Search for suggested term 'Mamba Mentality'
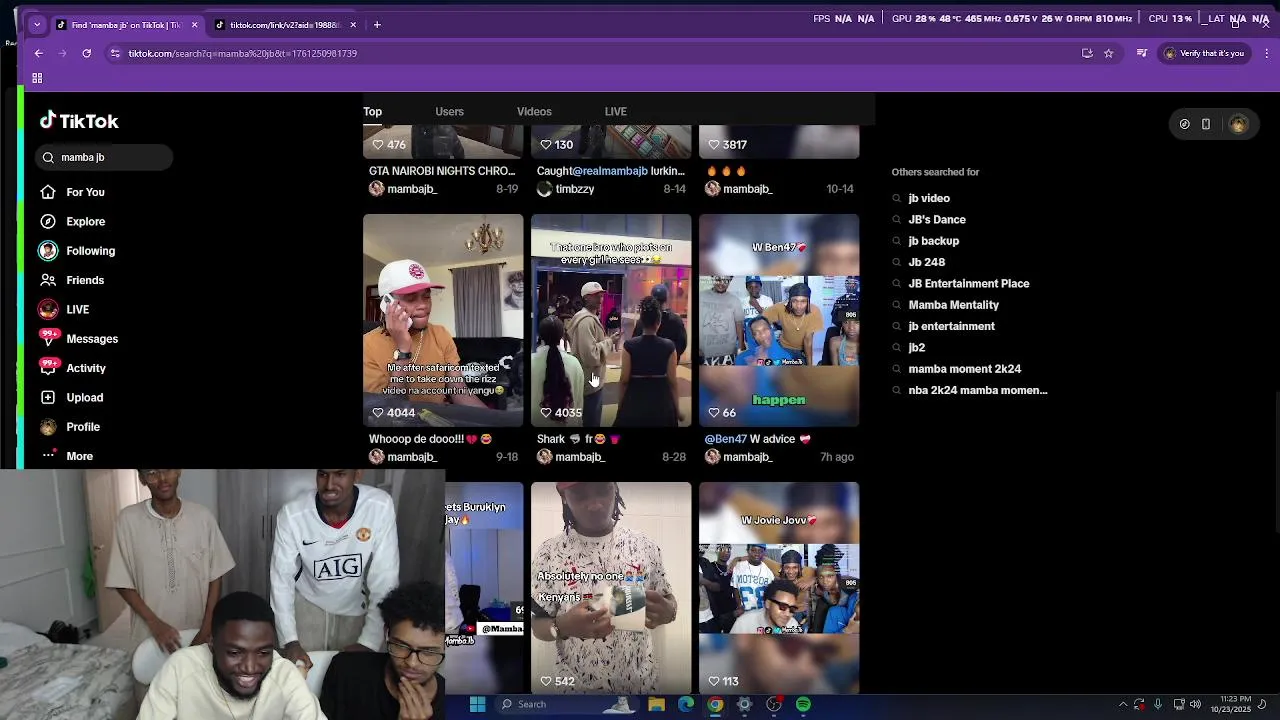Image resolution: width=1280 pixels, height=720 pixels. click(953, 305)
